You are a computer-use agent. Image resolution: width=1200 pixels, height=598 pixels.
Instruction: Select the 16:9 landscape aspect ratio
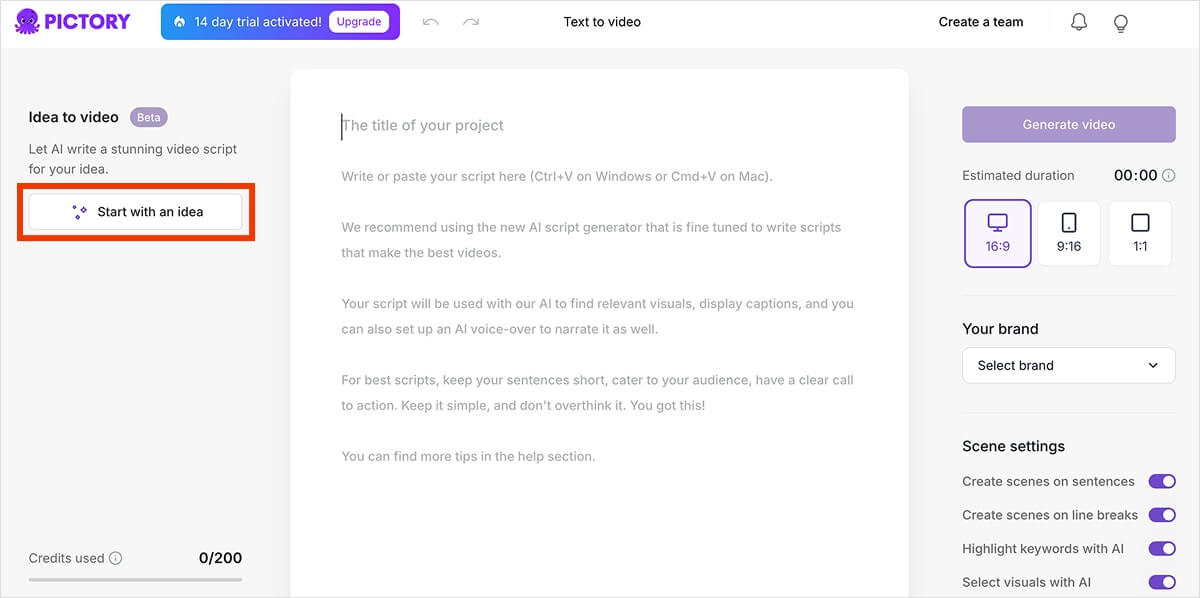(998, 233)
